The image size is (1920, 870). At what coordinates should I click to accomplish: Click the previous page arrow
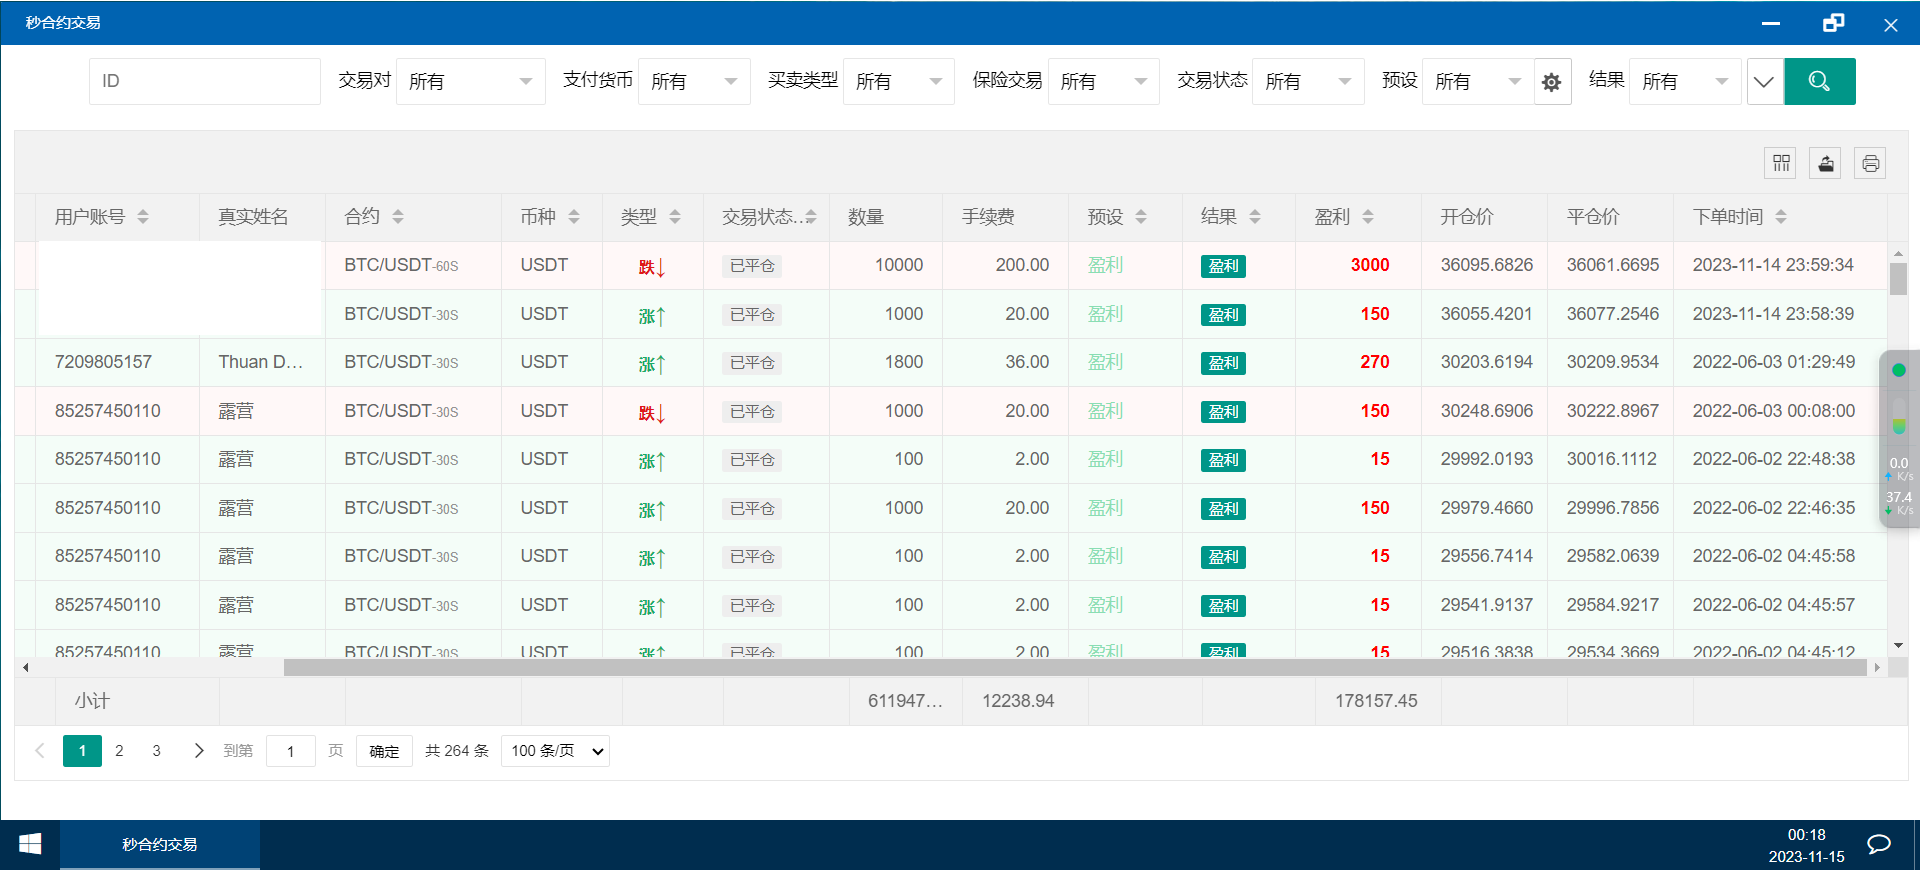pyautogui.click(x=40, y=751)
